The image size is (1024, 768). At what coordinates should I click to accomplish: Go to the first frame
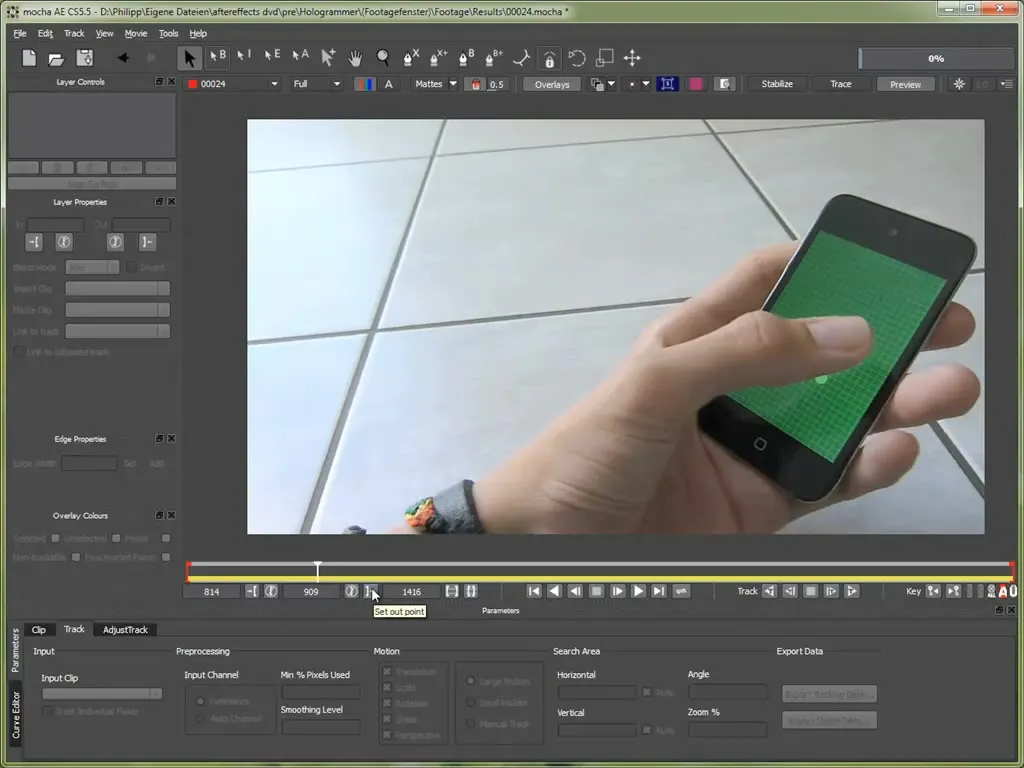tap(534, 591)
